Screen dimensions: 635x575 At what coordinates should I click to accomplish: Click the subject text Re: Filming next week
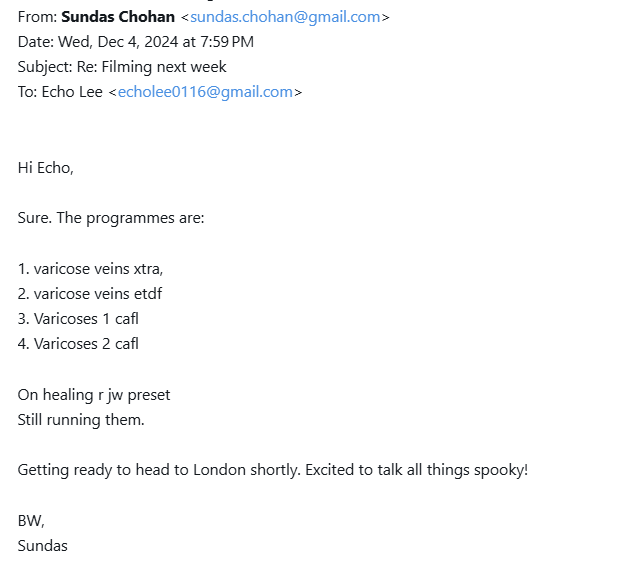tap(151, 67)
